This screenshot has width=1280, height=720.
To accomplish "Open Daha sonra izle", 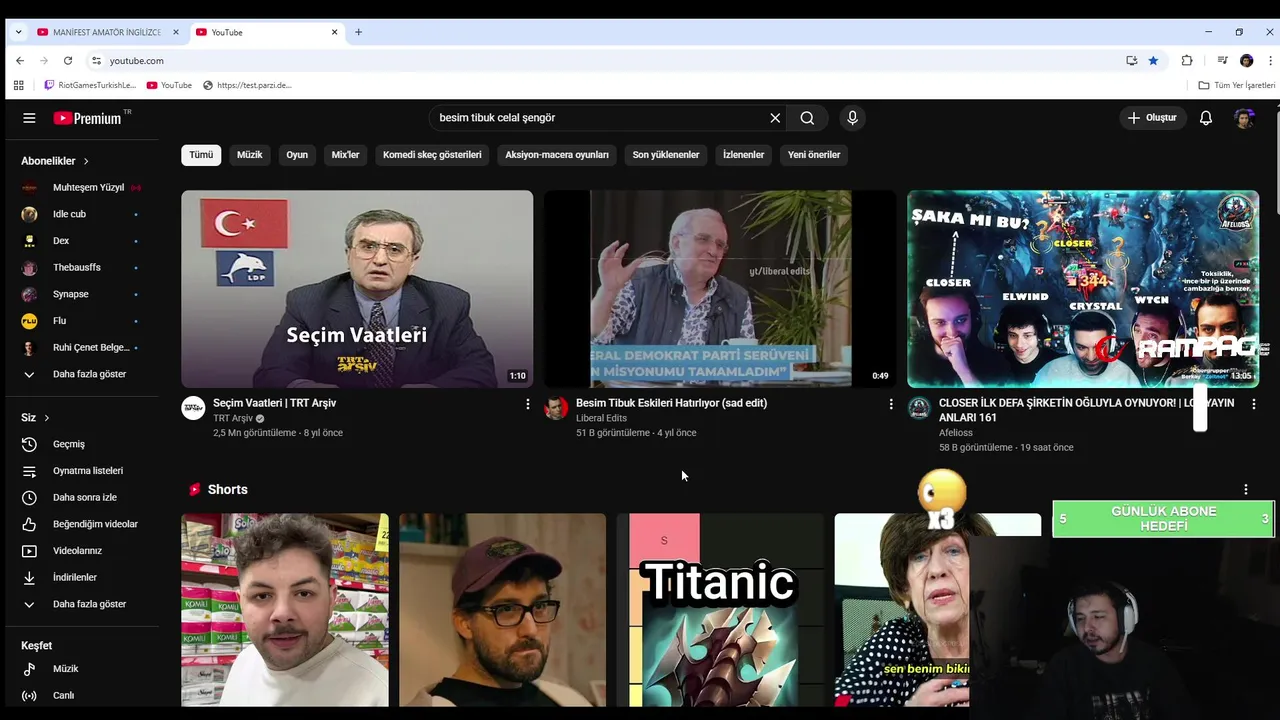I will 82,498.
